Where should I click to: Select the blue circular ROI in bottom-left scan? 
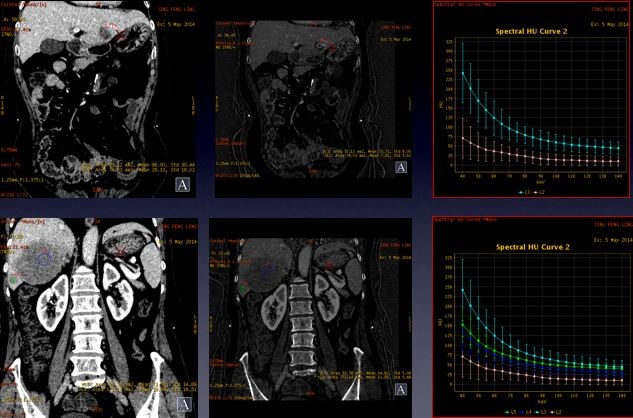(44, 258)
